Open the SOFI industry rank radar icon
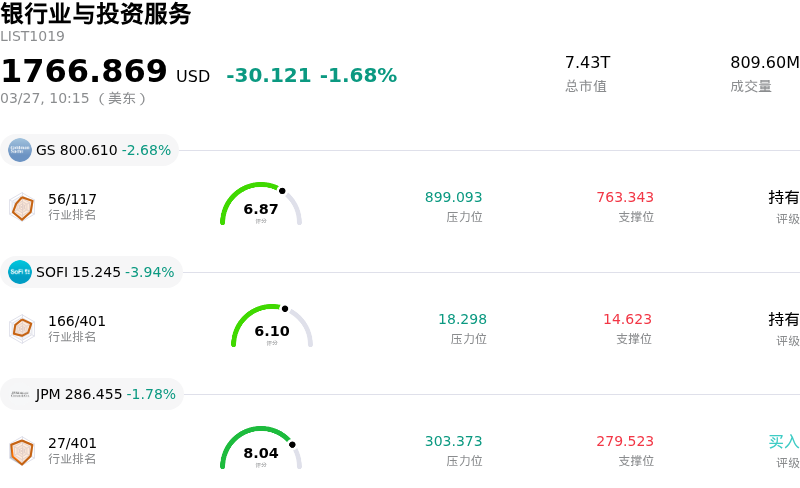This screenshot has height=488, width=800. (22, 328)
